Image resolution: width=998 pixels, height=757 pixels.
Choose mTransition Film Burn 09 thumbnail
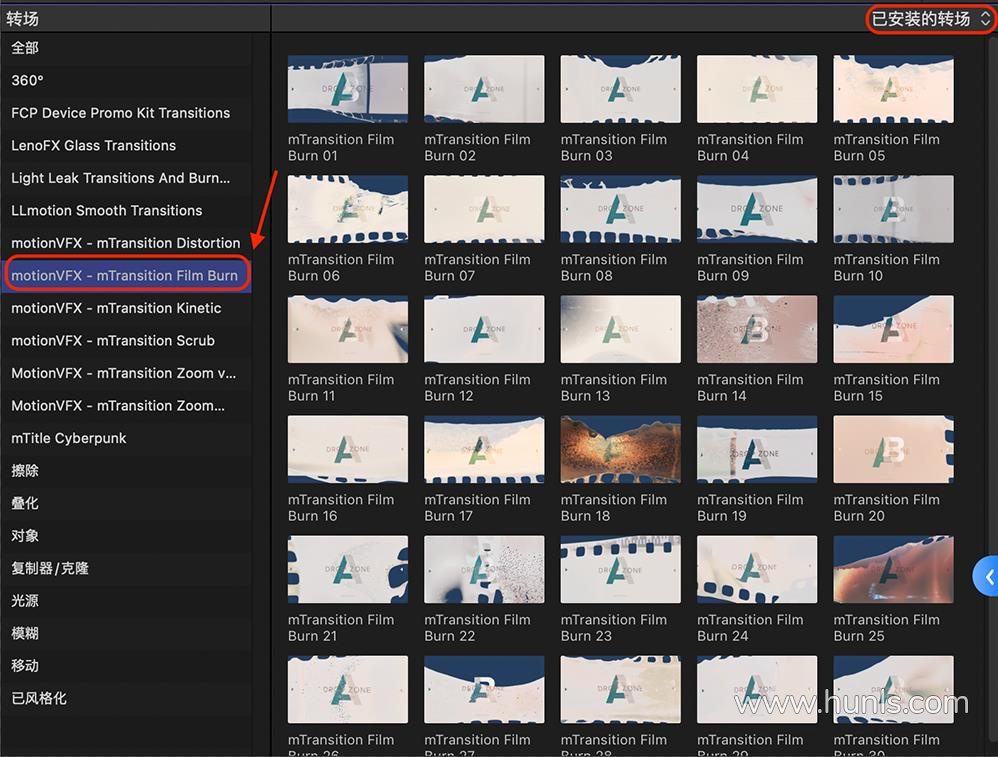pos(757,209)
